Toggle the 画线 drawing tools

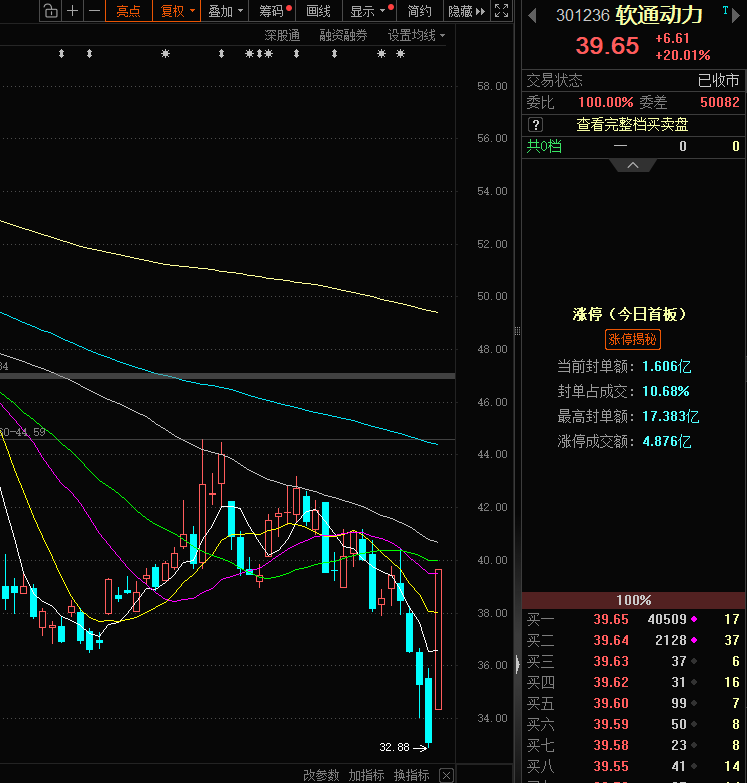coord(319,10)
